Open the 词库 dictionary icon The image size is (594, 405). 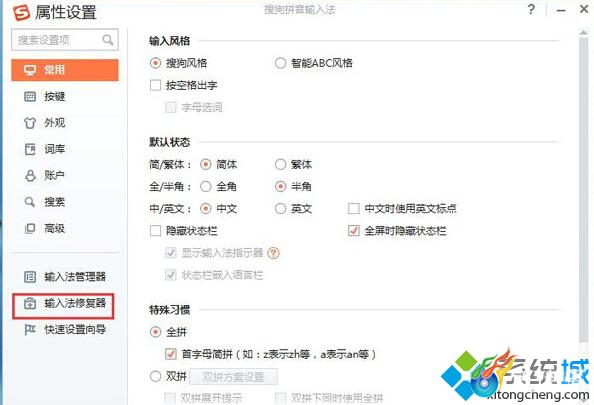click(30, 149)
